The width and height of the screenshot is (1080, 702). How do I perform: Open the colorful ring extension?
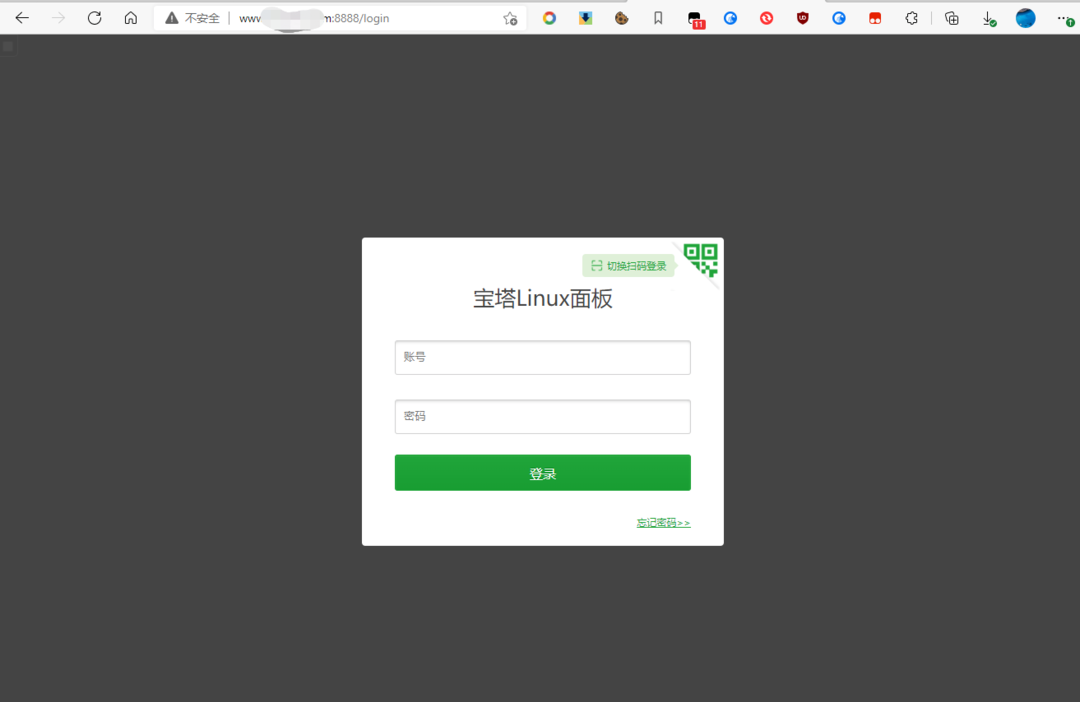coord(549,19)
